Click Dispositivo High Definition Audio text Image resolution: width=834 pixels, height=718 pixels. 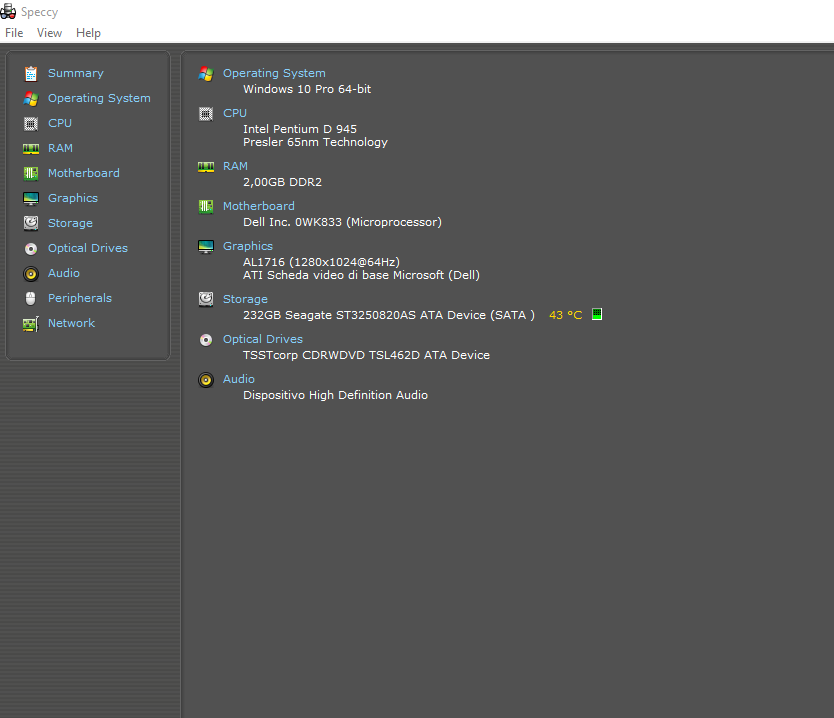point(336,395)
